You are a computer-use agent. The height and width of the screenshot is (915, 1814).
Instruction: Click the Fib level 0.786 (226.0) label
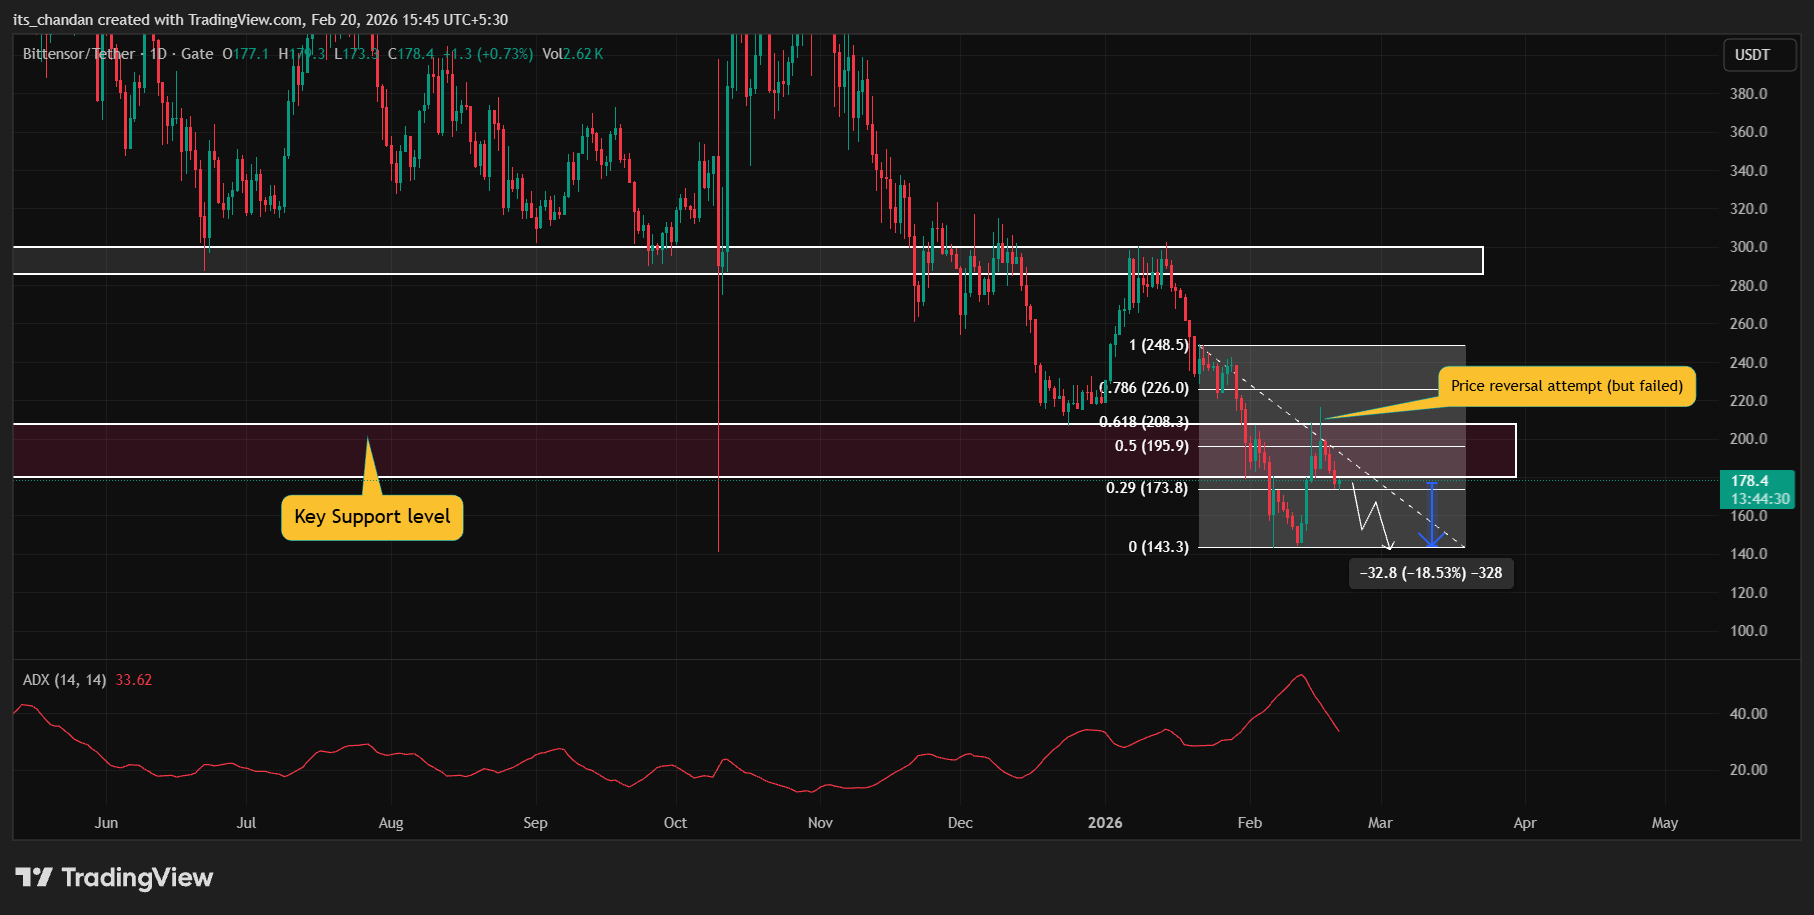coord(1145,388)
